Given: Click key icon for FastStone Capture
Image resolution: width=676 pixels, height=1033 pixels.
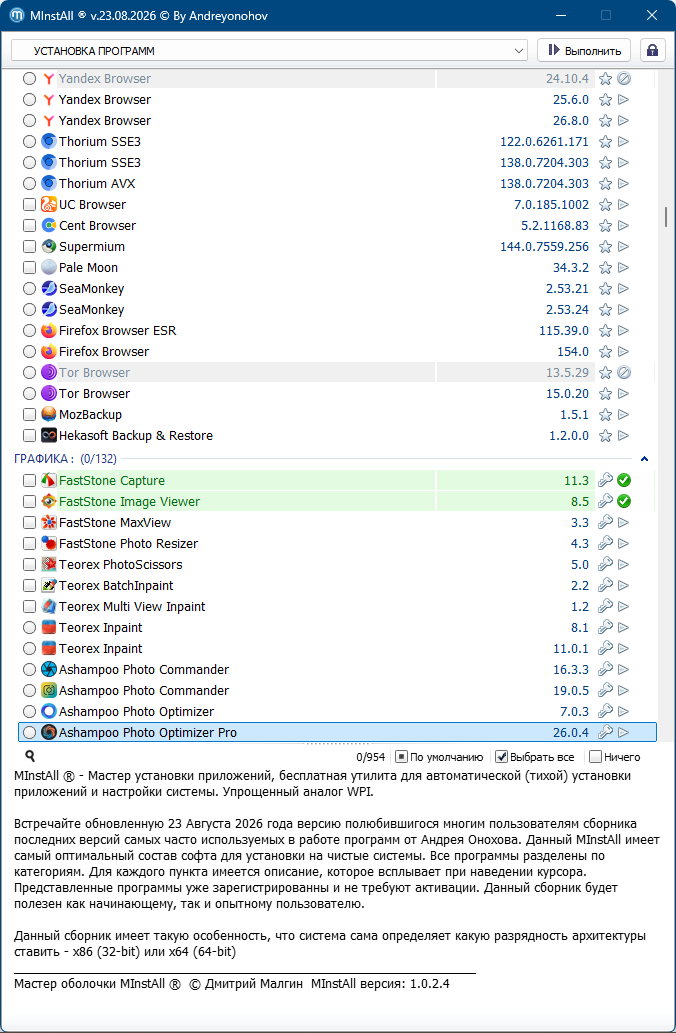Looking at the screenshot, I should 605,481.
